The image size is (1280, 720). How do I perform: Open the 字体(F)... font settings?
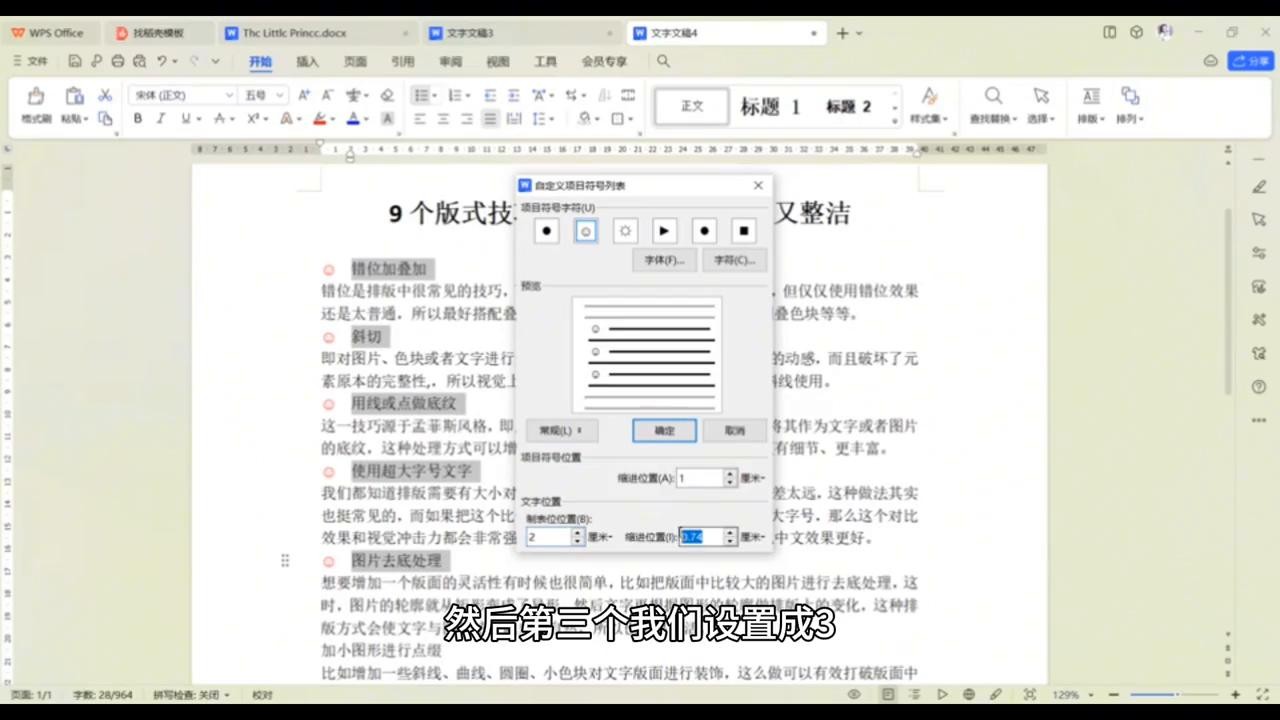pos(664,260)
